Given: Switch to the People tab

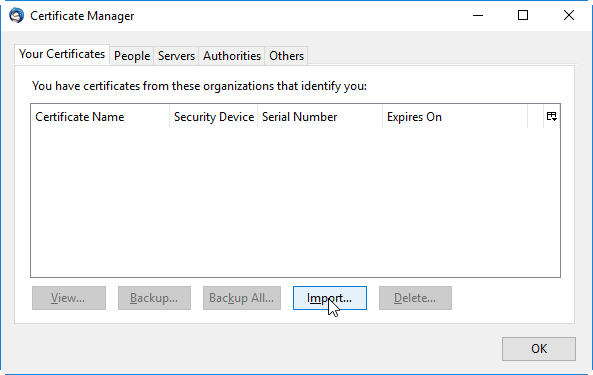Looking at the screenshot, I should [132, 56].
